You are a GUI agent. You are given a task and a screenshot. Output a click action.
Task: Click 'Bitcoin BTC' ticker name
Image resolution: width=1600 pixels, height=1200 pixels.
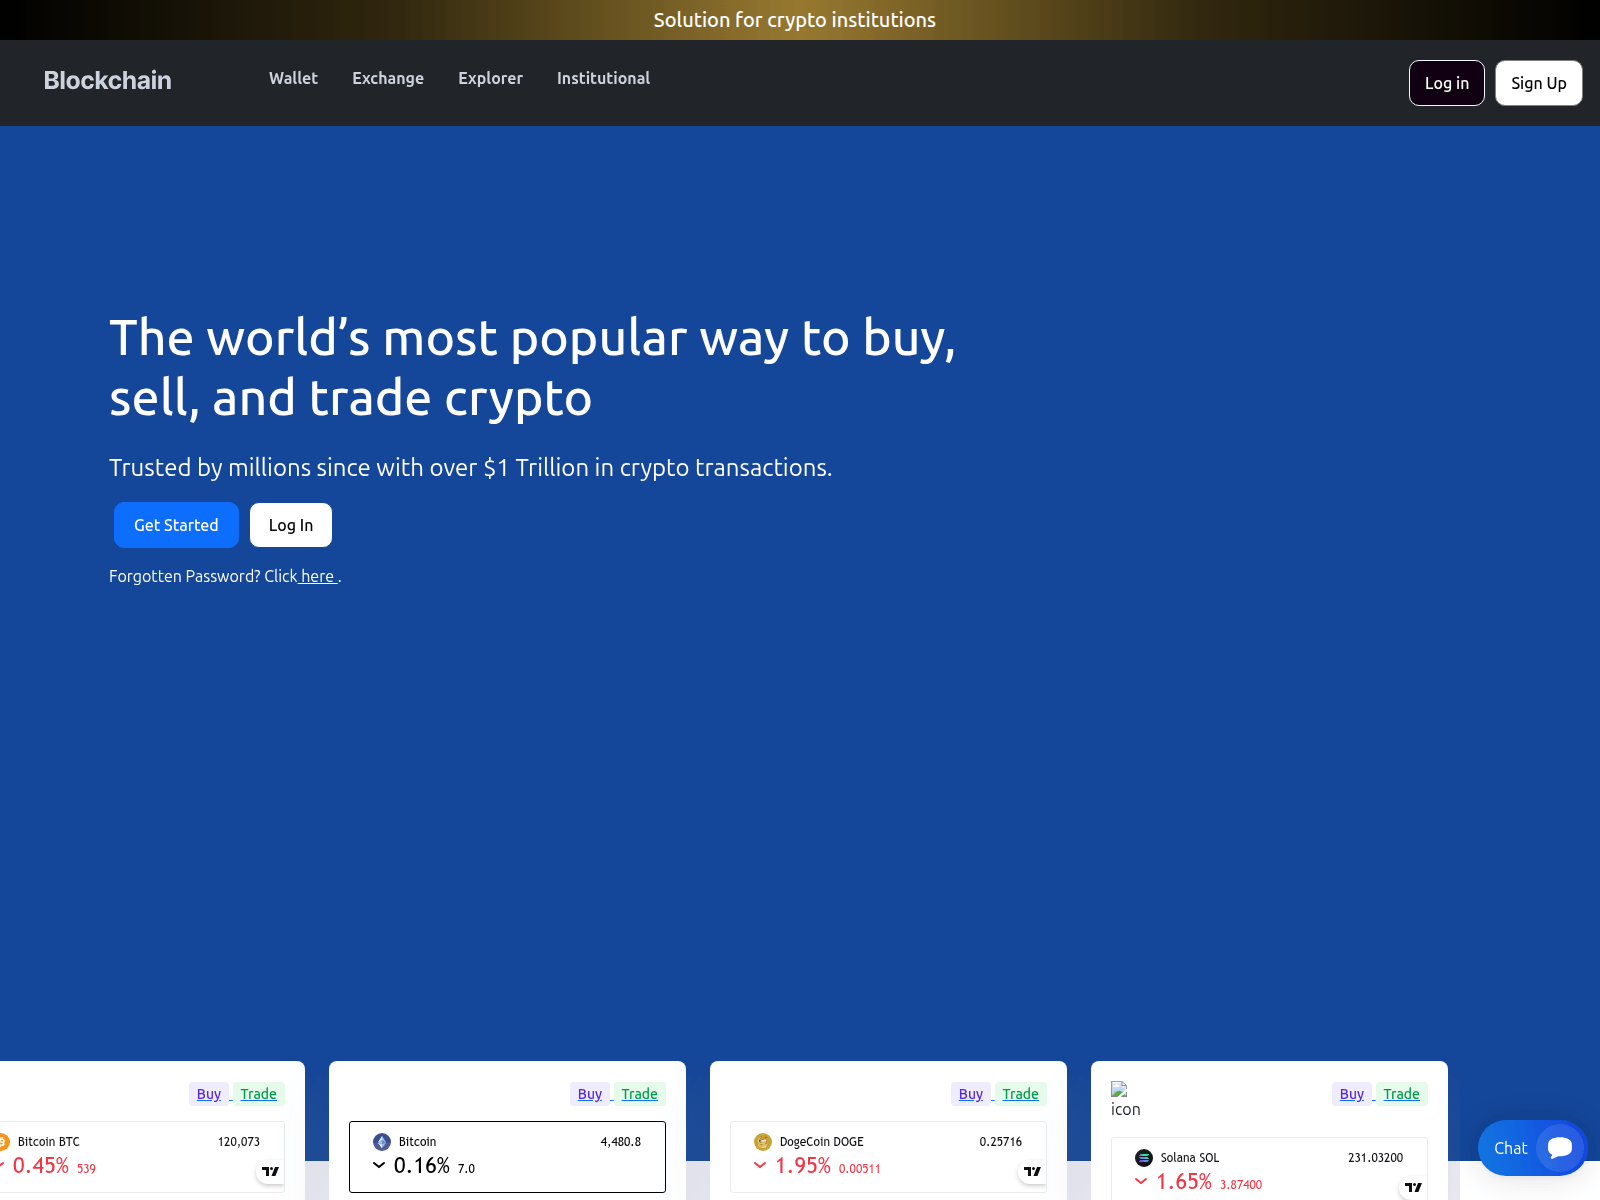[48, 1142]
